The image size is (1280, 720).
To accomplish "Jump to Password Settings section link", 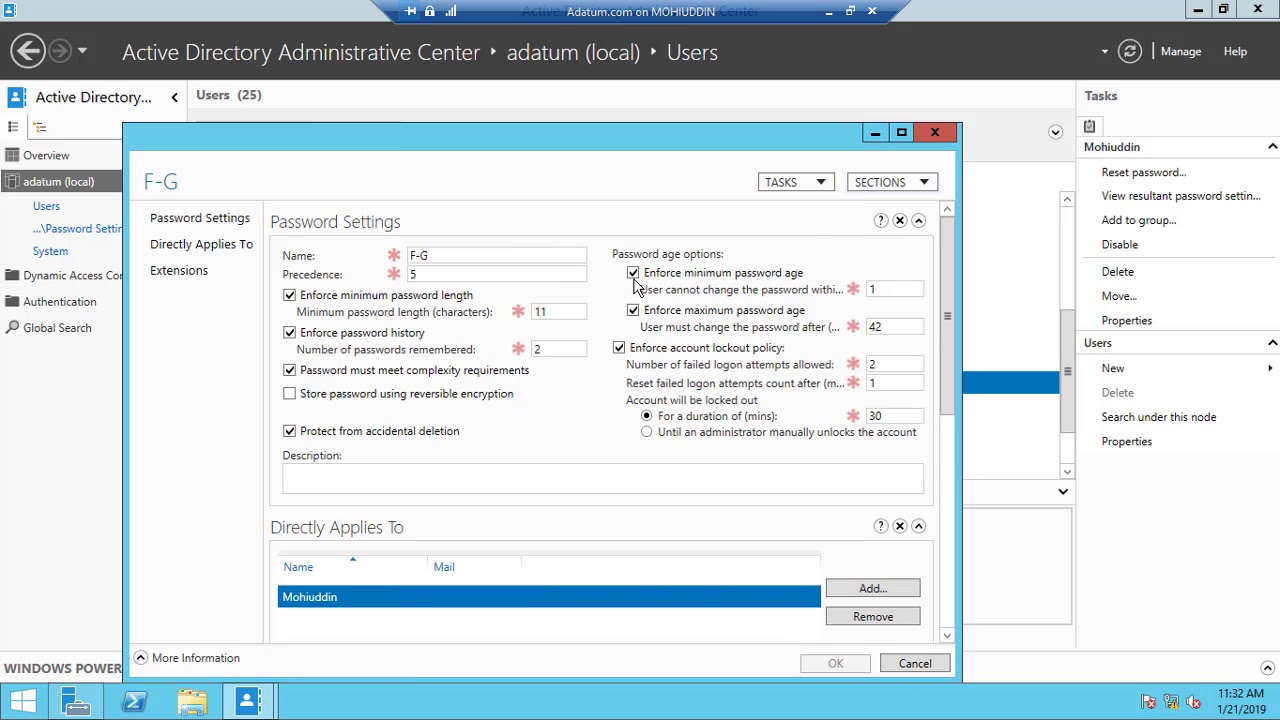I will (200, 218).
